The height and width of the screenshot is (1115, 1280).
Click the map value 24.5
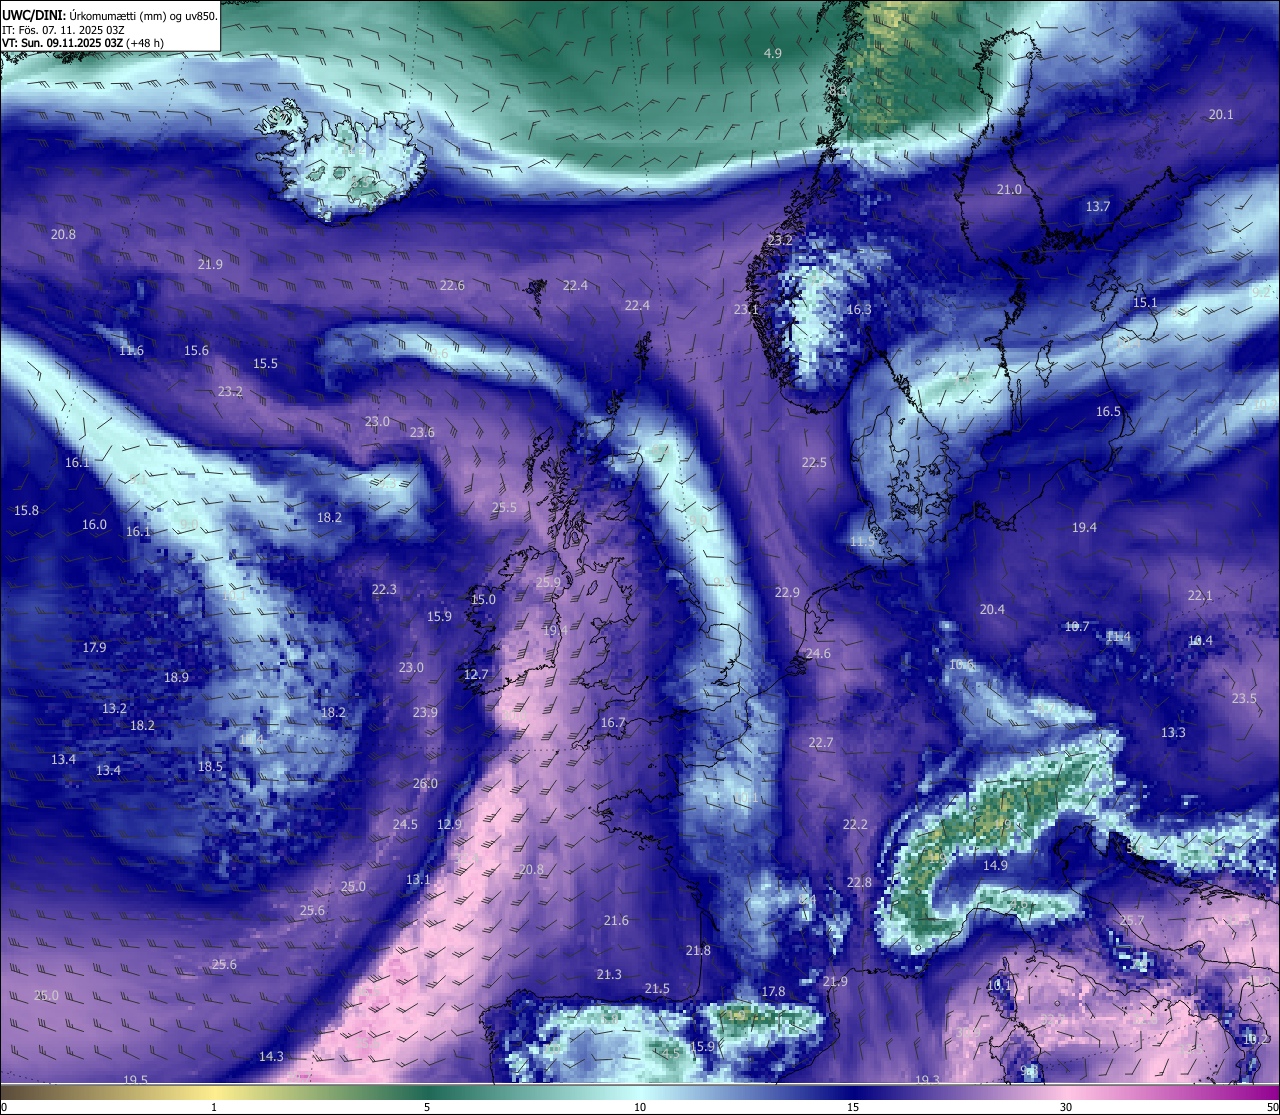click(405, 825)
